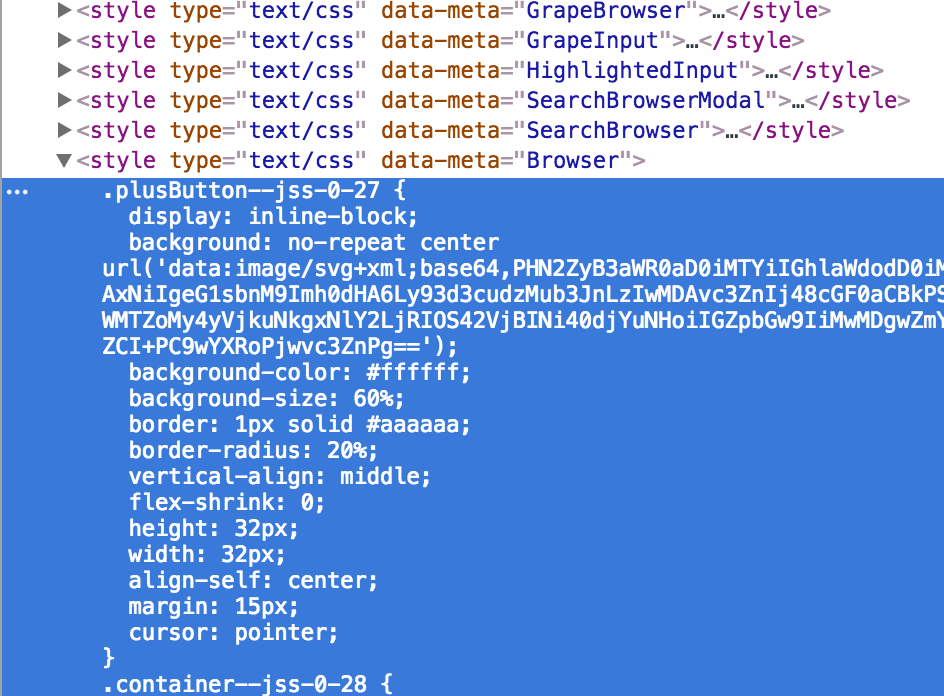Click the background-color #ffffff declaration
This screenshot has height=696, width=944.
click(x=299, y=373)
